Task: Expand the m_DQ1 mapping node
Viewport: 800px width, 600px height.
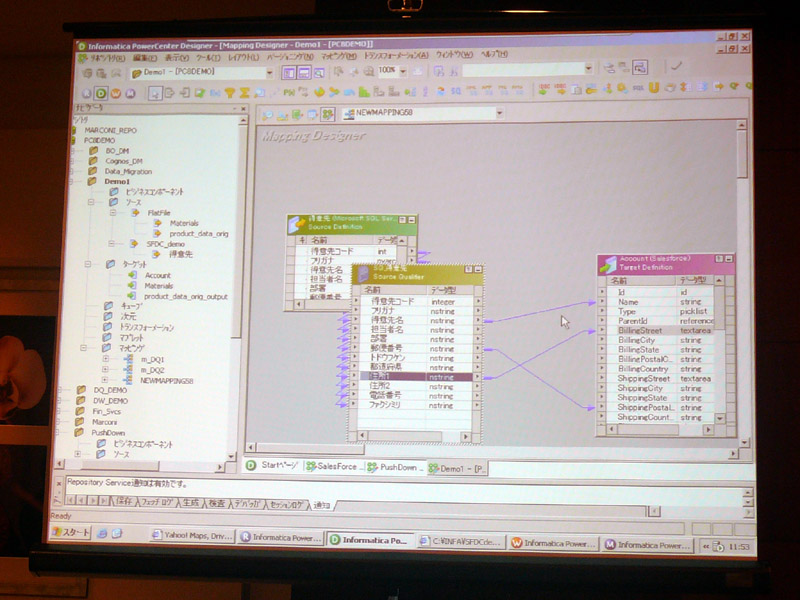Action: click(x=106, y=359)
